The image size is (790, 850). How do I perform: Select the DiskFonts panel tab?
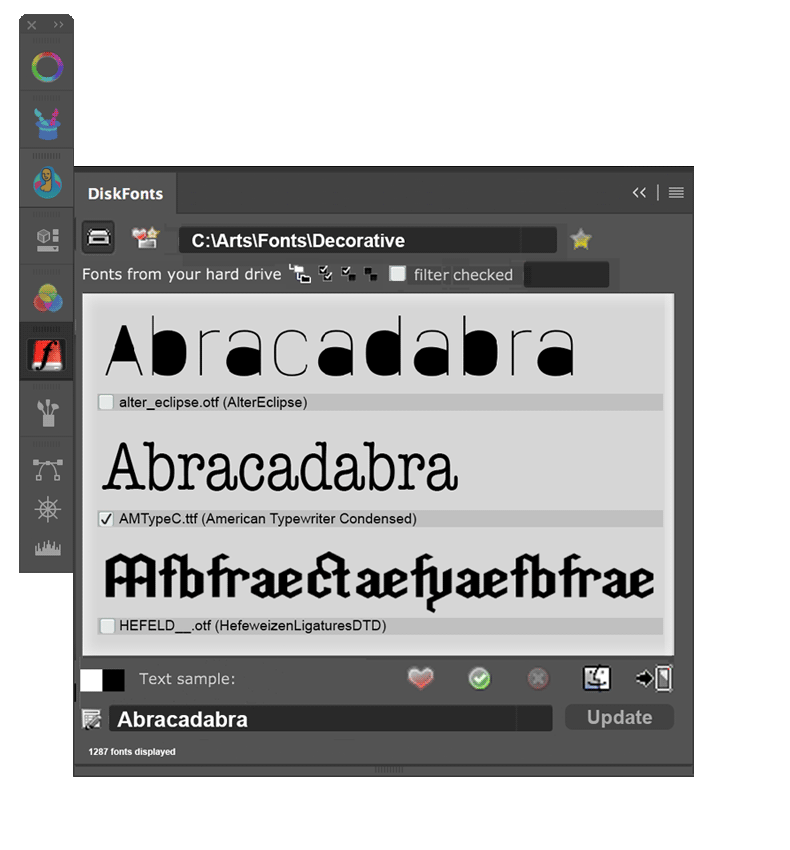point(125,194)
